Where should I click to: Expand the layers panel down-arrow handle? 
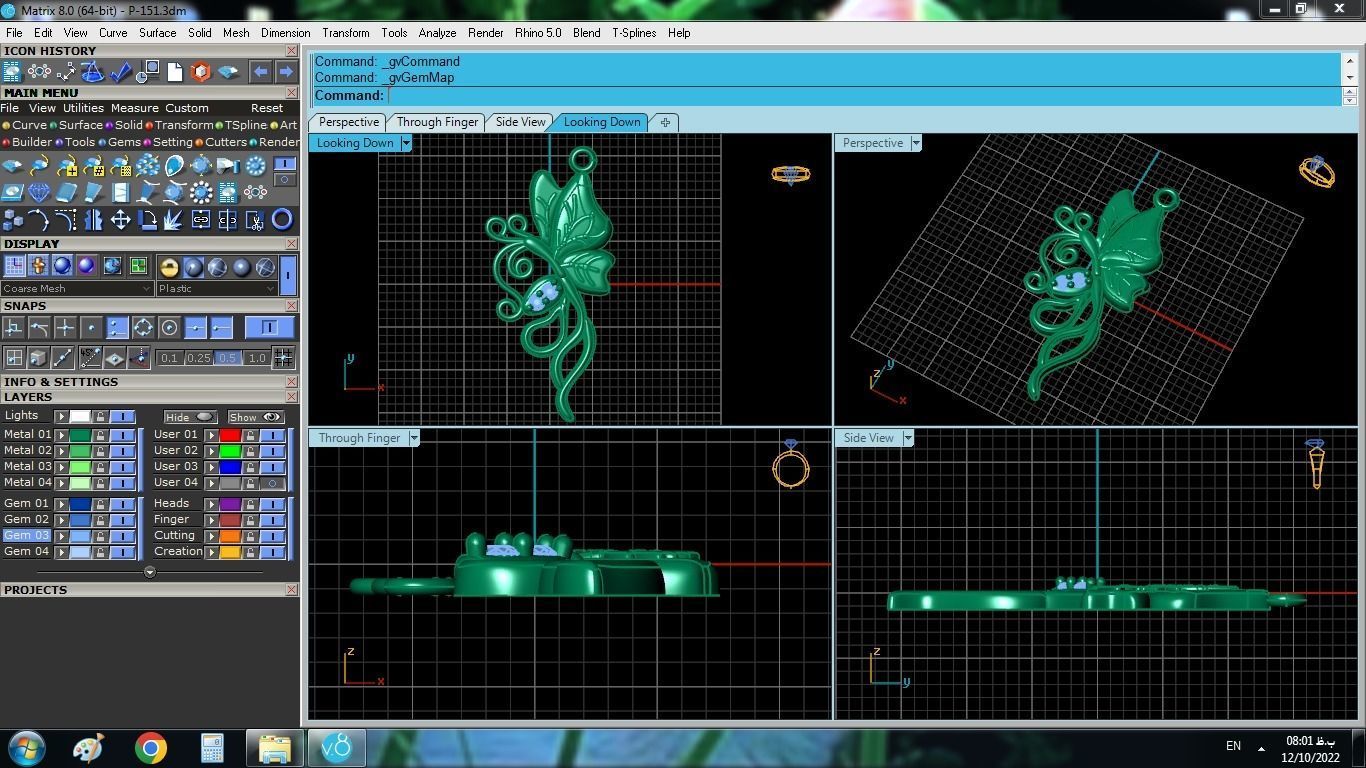[150, 572]
